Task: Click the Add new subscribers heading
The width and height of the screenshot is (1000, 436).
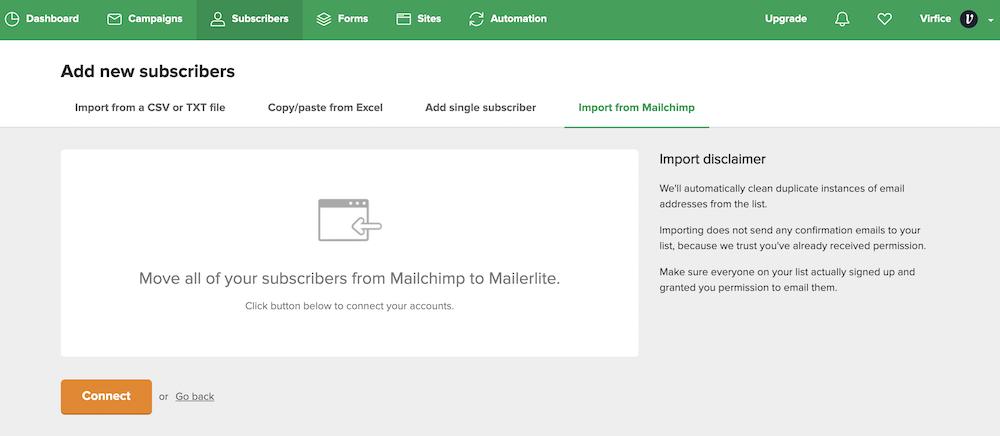Action: [x=148, y=71]
